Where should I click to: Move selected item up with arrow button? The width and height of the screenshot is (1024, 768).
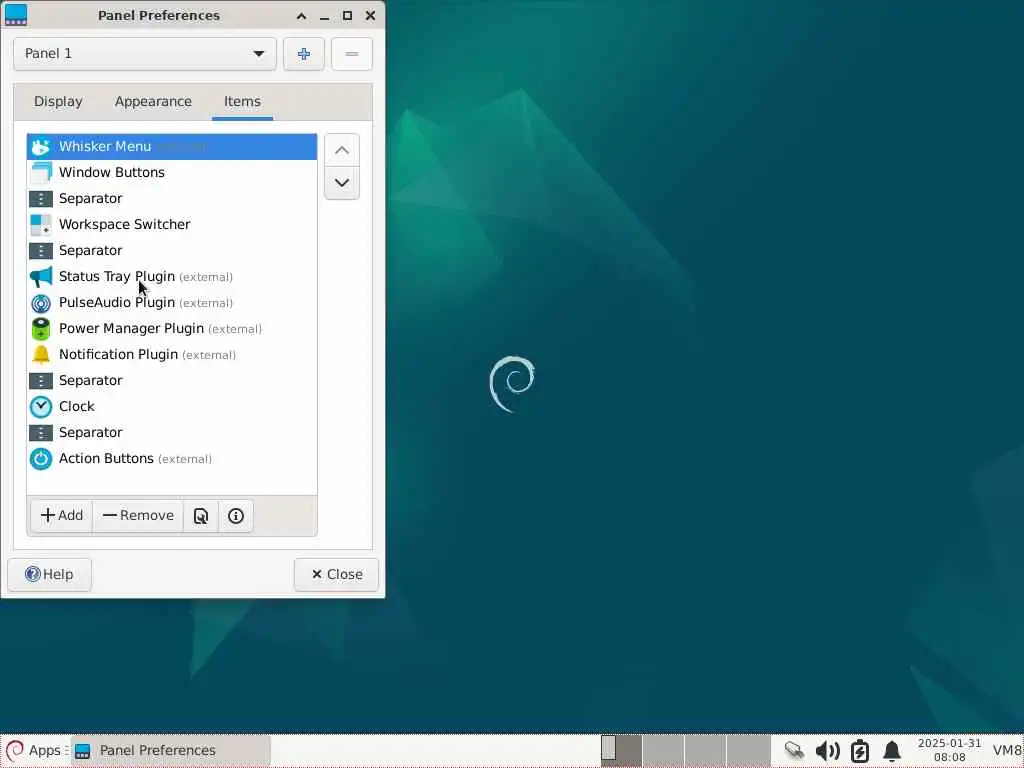pyautogui.click(x=342, y=150)
